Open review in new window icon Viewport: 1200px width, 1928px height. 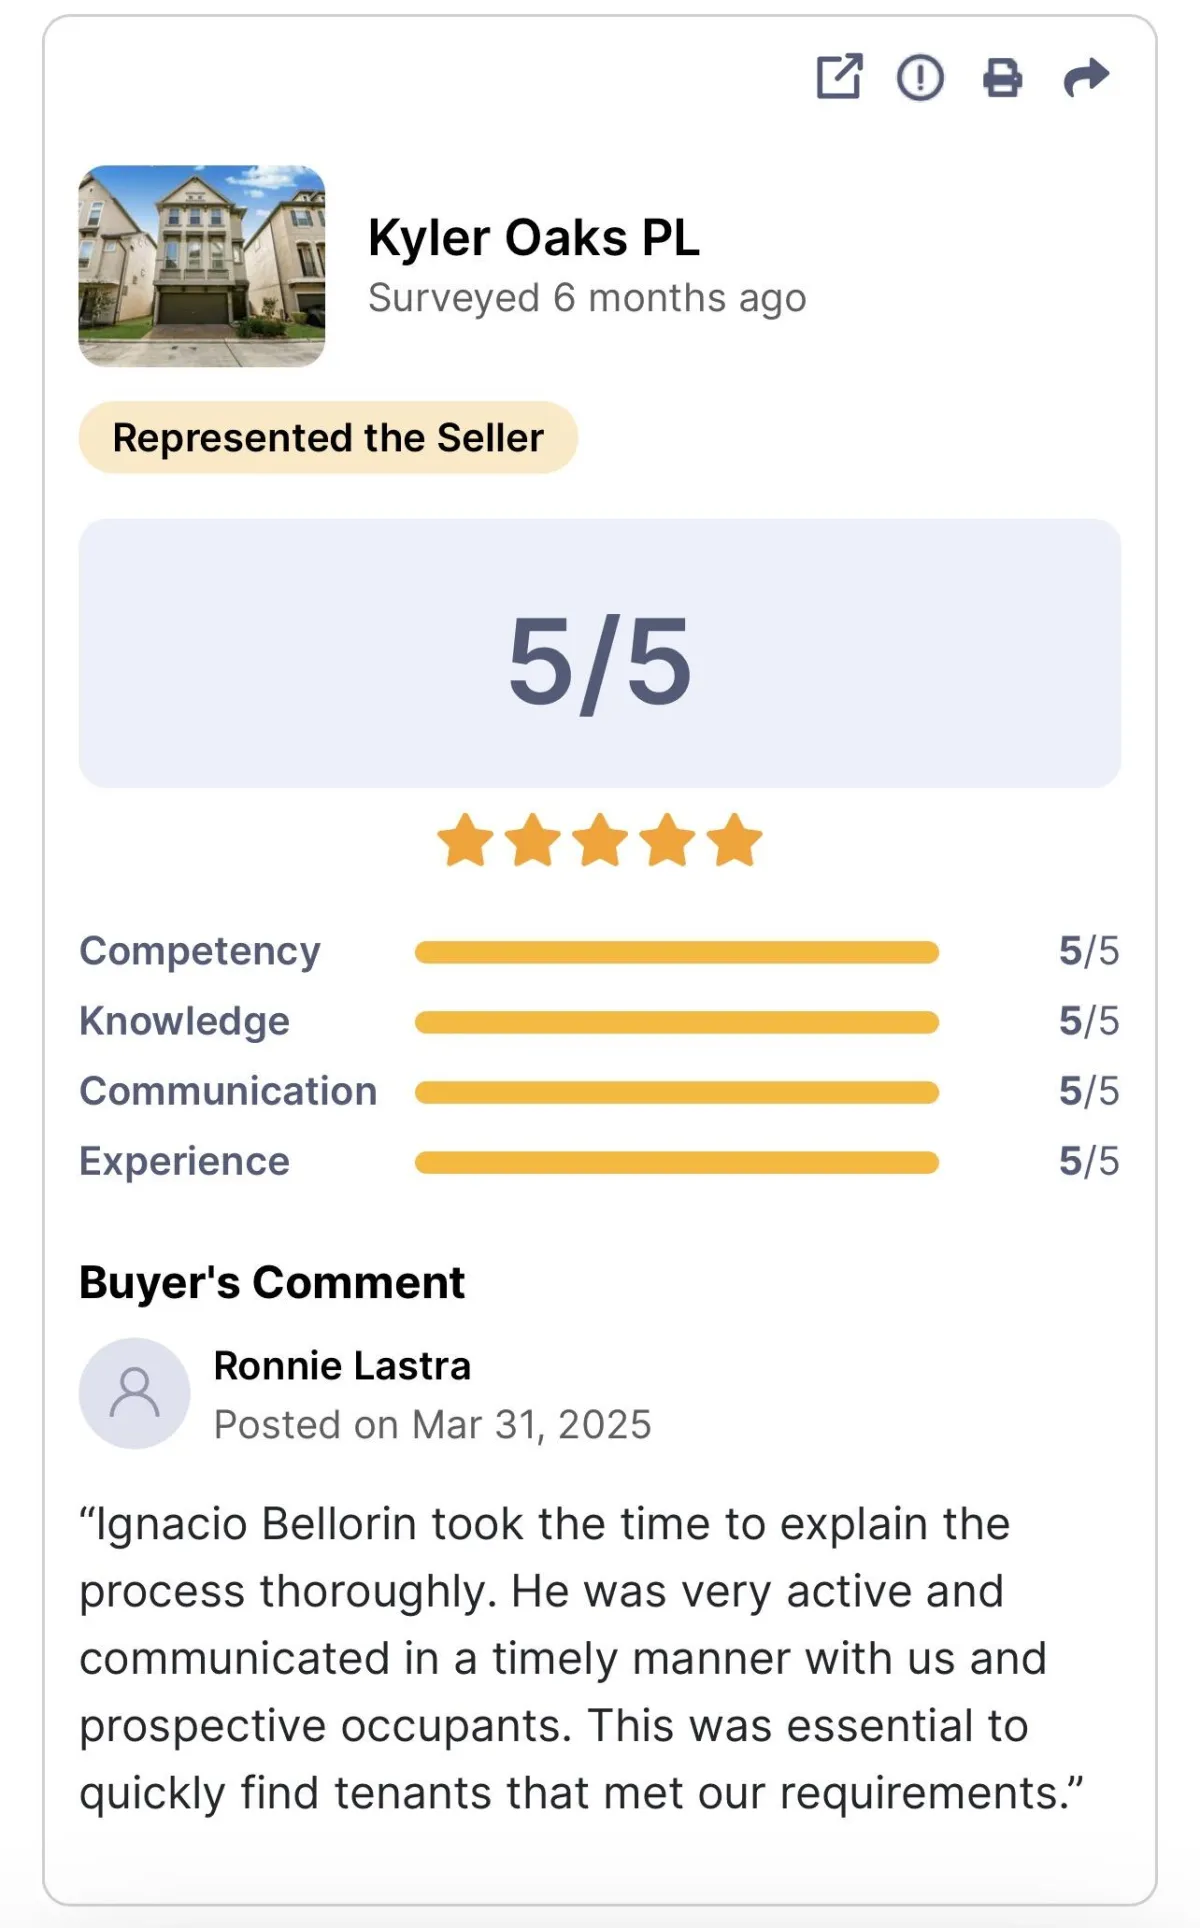tap(839, 77)
